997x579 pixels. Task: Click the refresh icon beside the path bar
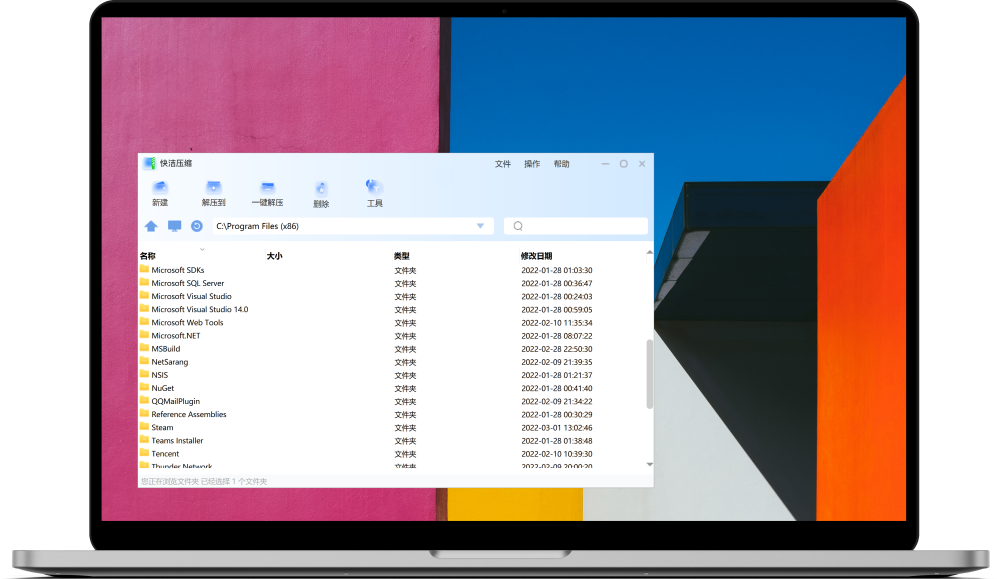pyautogui.click(x=197, y=226)
